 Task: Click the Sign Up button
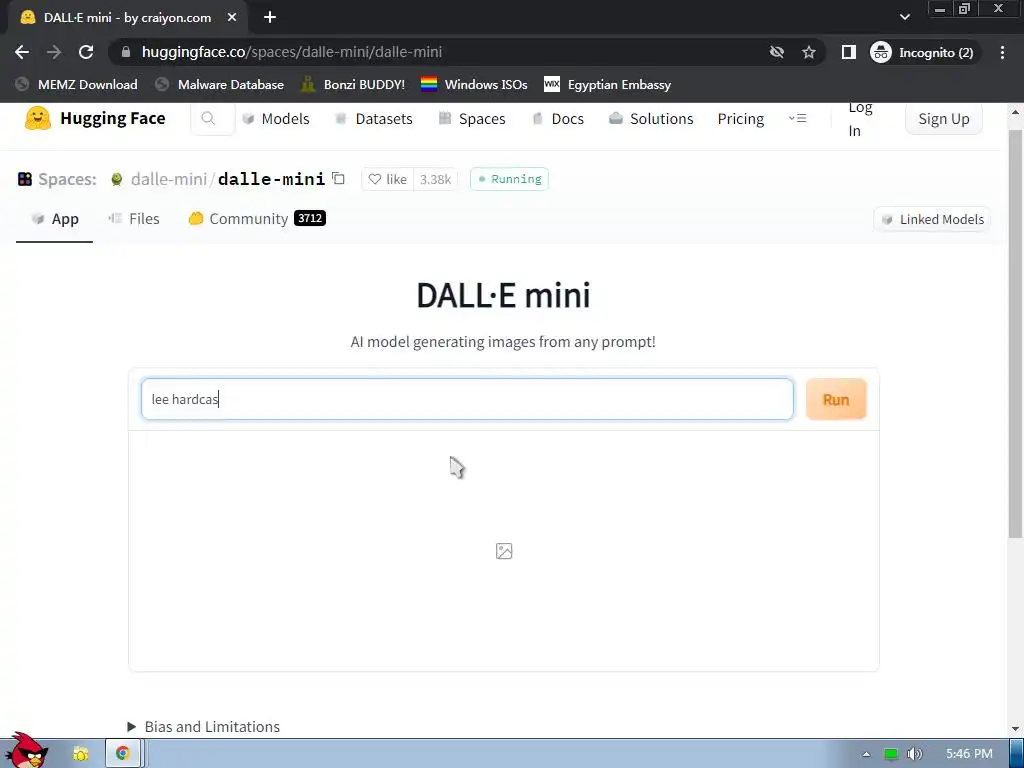click(944, 119)
